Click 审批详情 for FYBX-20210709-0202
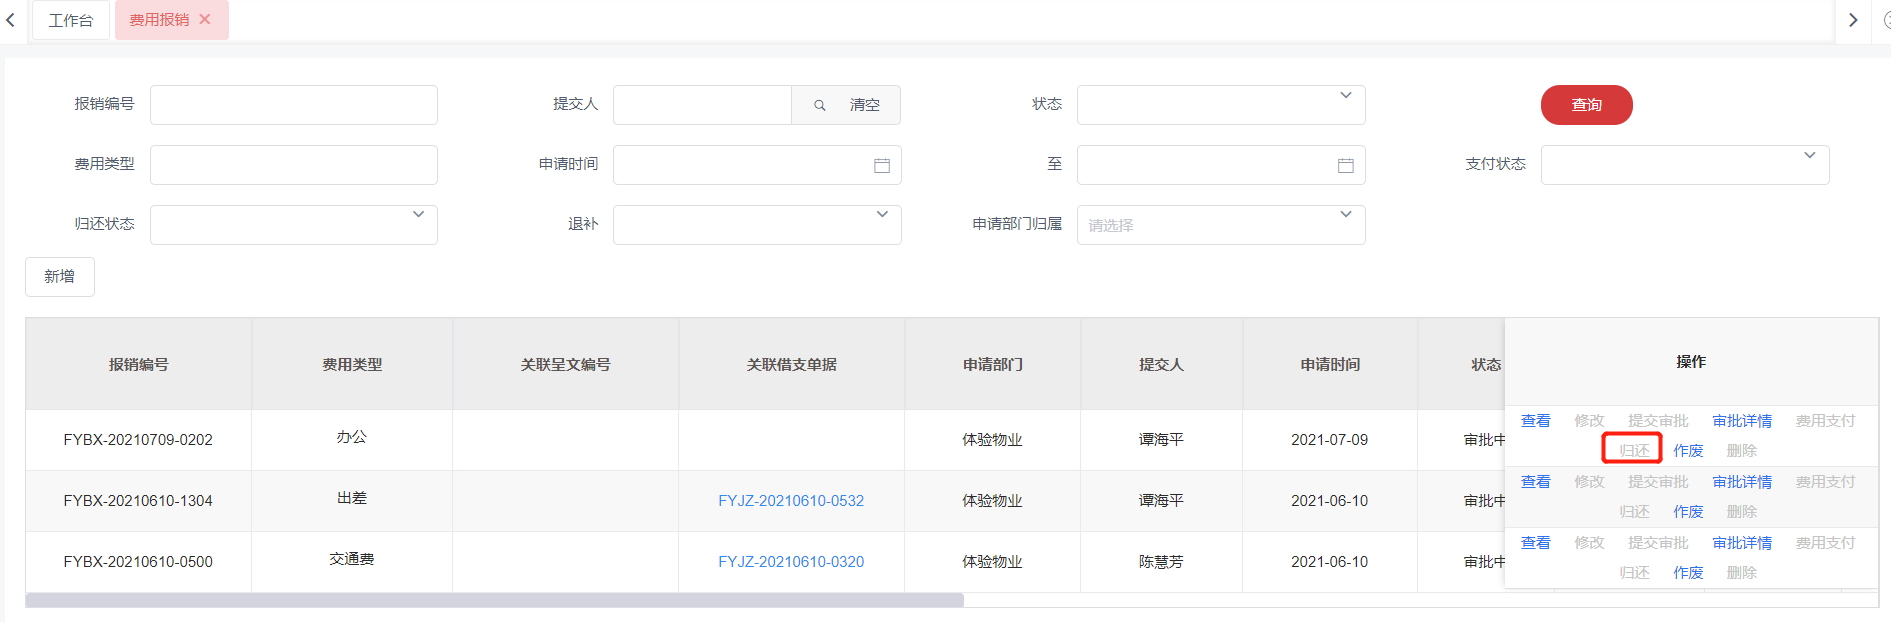The height and width of the screenshot is (622, 1891). click(1741, 421)
